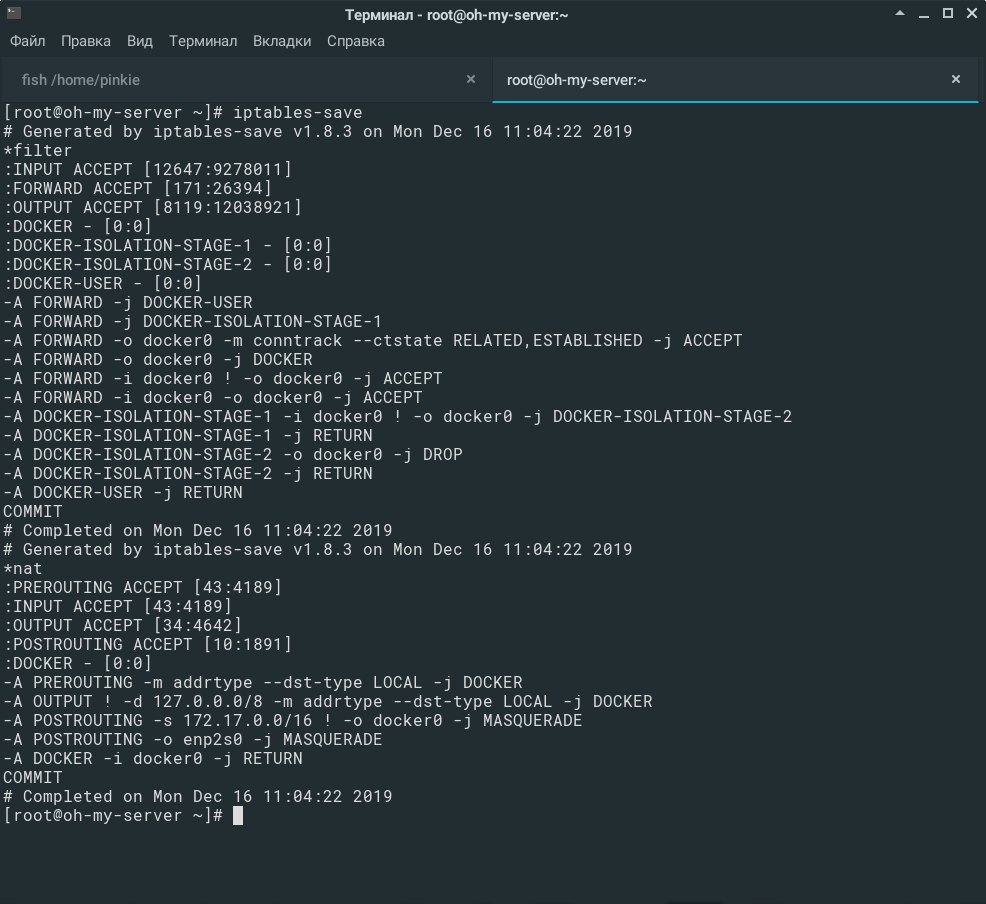Click the :DOCKER-ISOLATION-STAGE-1 - [0:0] line
The height and width of the screenshot is (904, 986).
point(167,246)
